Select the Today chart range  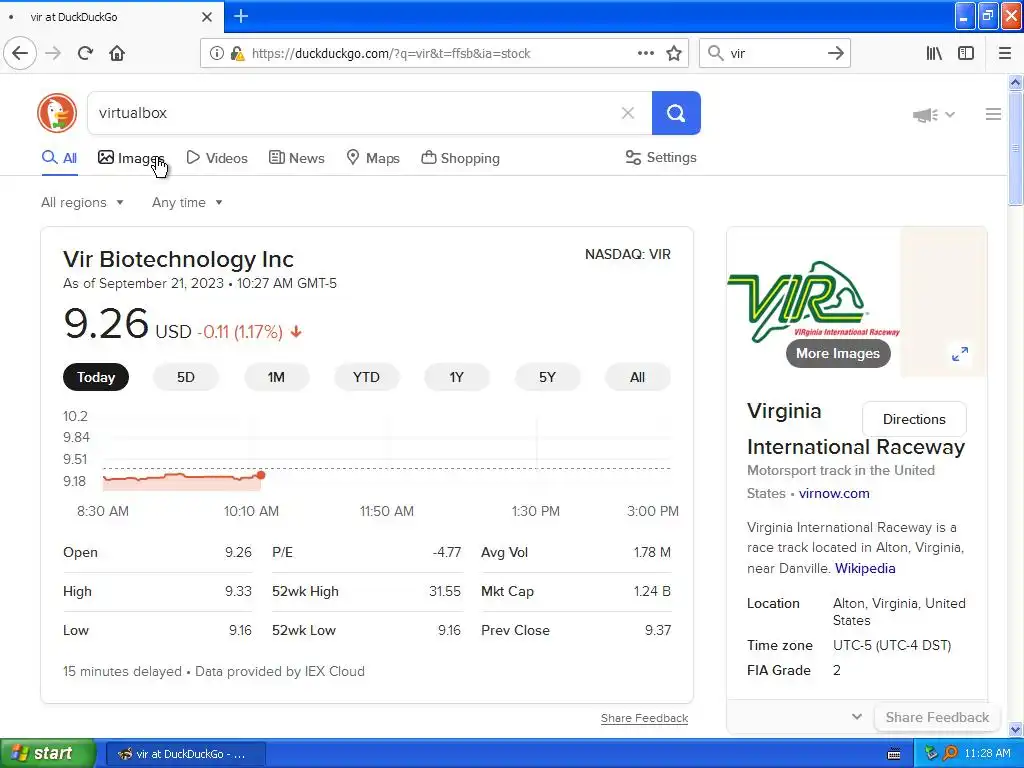click(x=96, y=377)
